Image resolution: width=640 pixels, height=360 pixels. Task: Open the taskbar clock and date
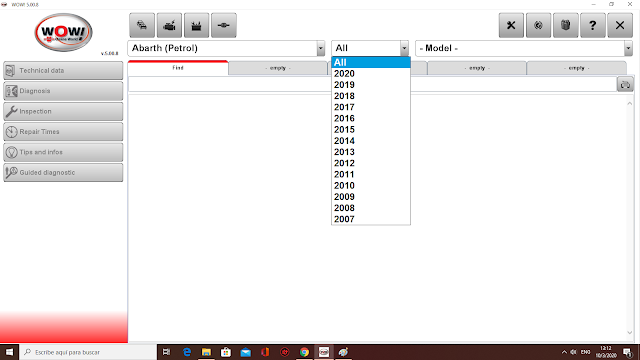606,352
